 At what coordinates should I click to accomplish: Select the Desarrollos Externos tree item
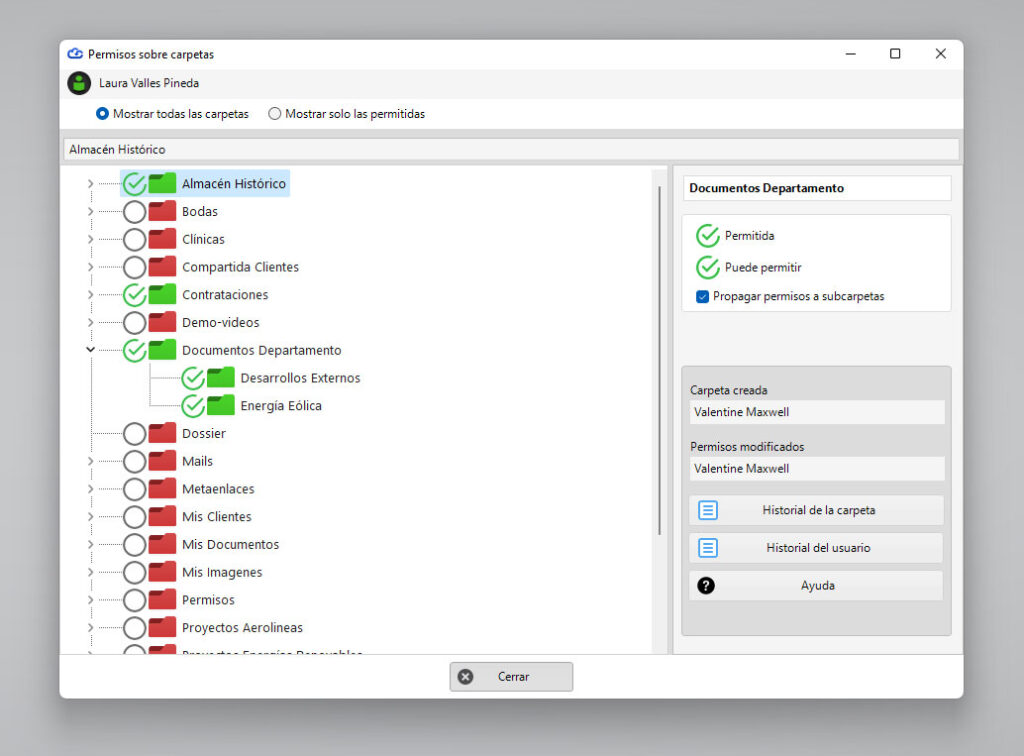pyautogui.click(x=300, y=378)
